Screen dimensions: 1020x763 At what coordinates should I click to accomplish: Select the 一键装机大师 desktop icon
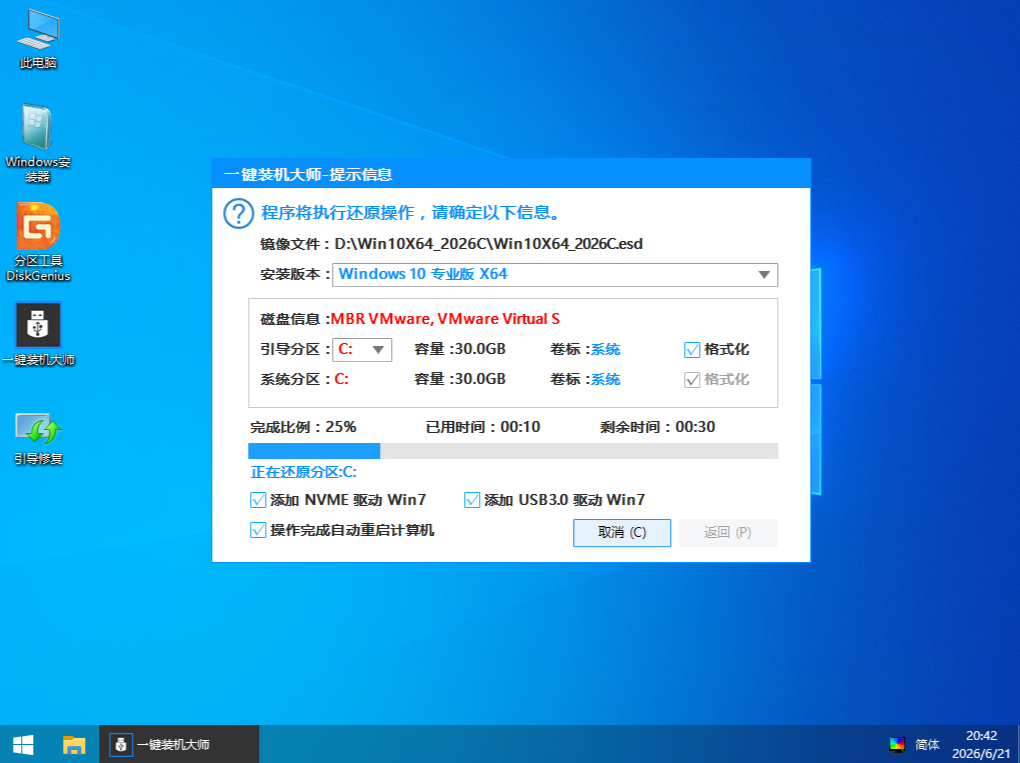[x=38, y=334]
